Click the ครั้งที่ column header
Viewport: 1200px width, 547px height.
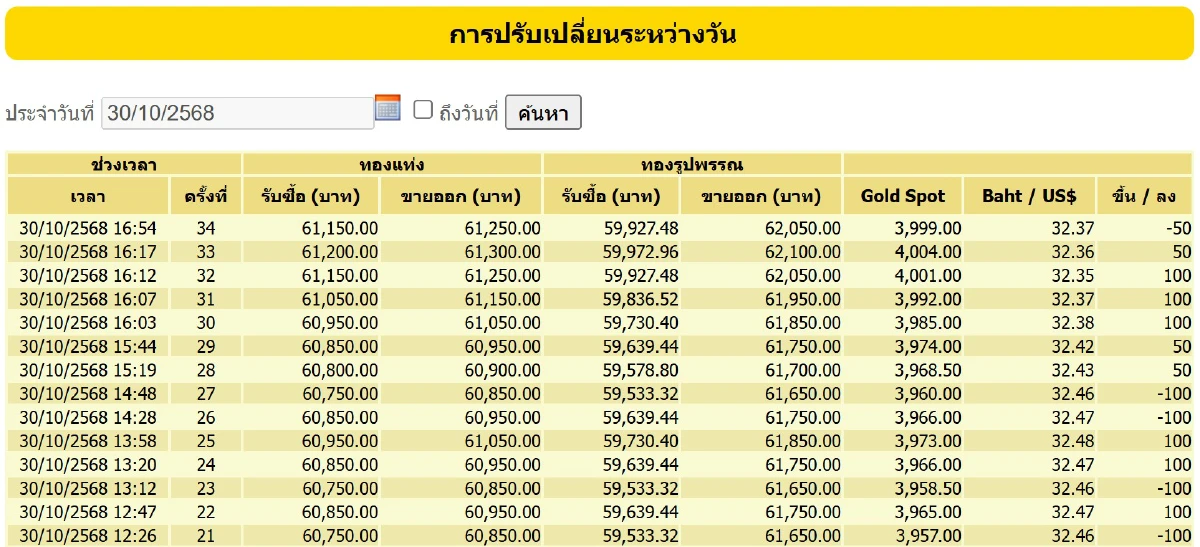tap(205, 196)
